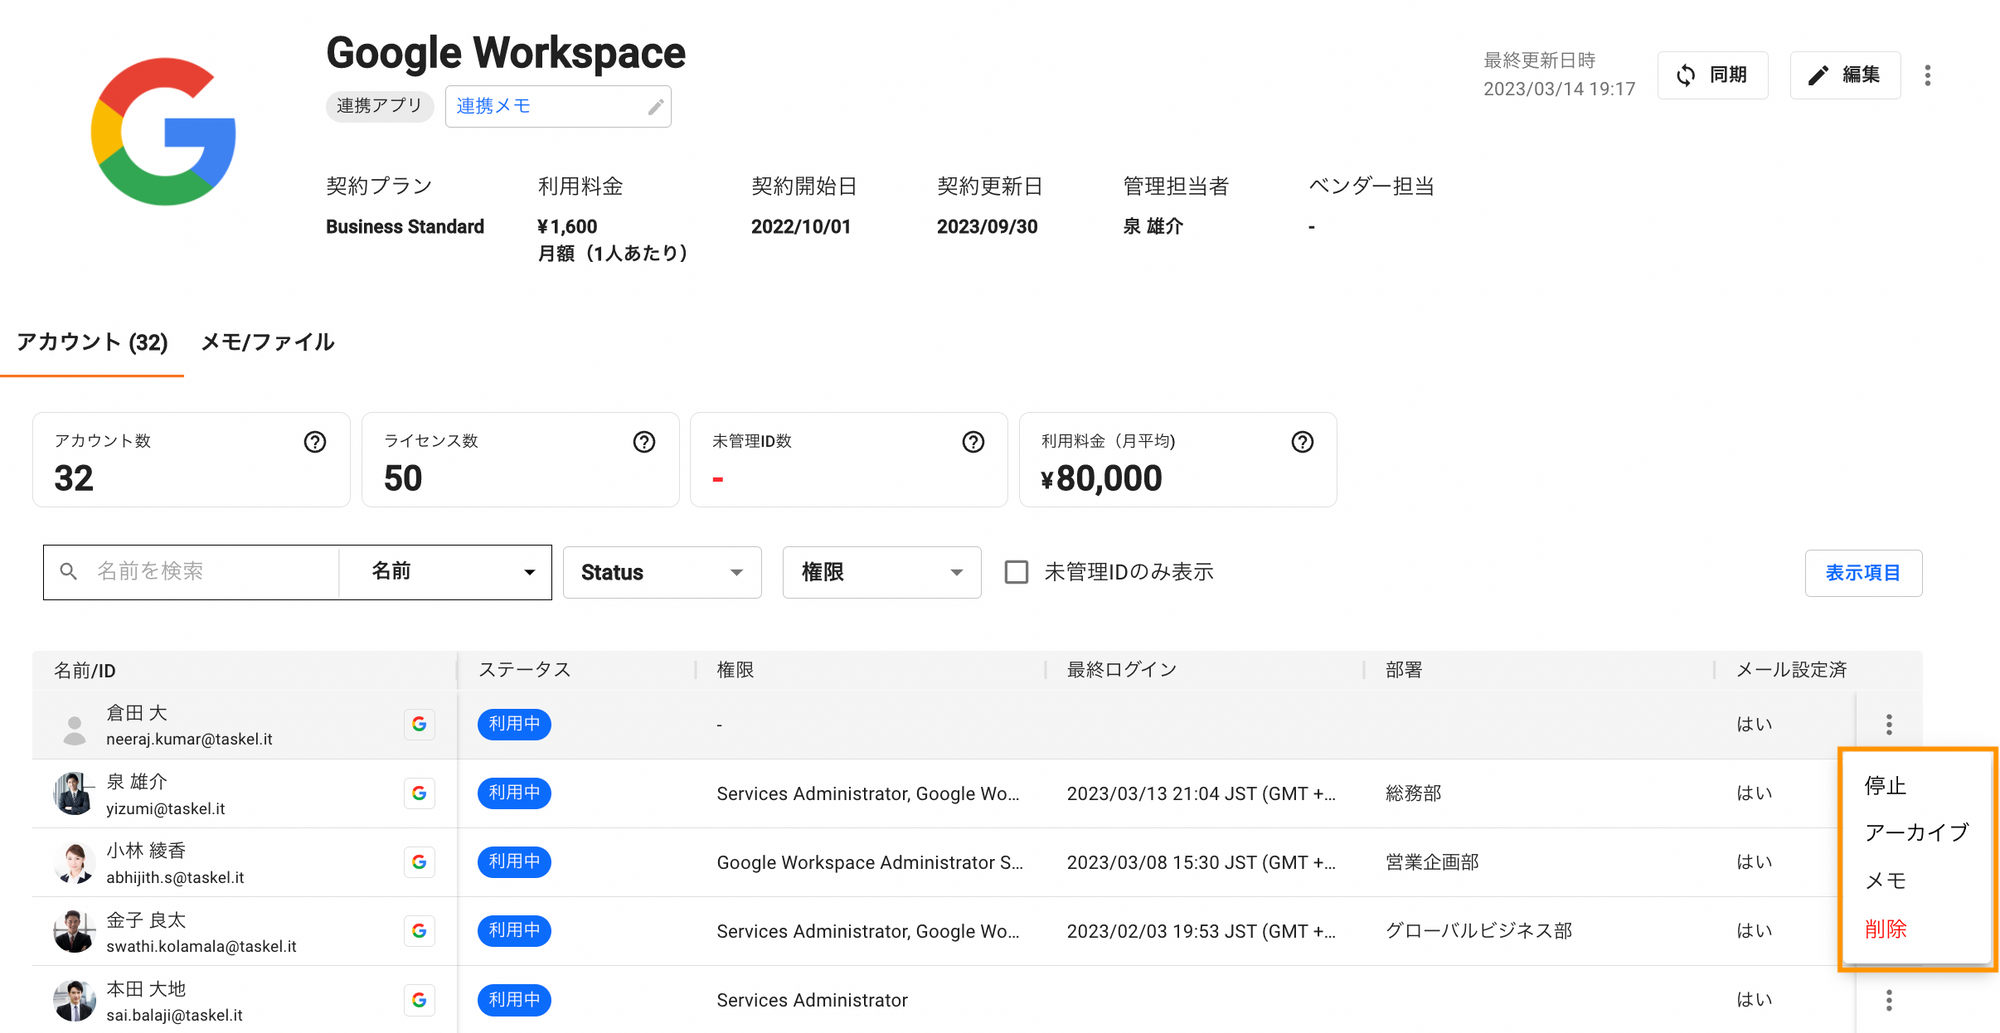
Task: Open help icon on 未管理ID数 card
Action: point(973,442)
